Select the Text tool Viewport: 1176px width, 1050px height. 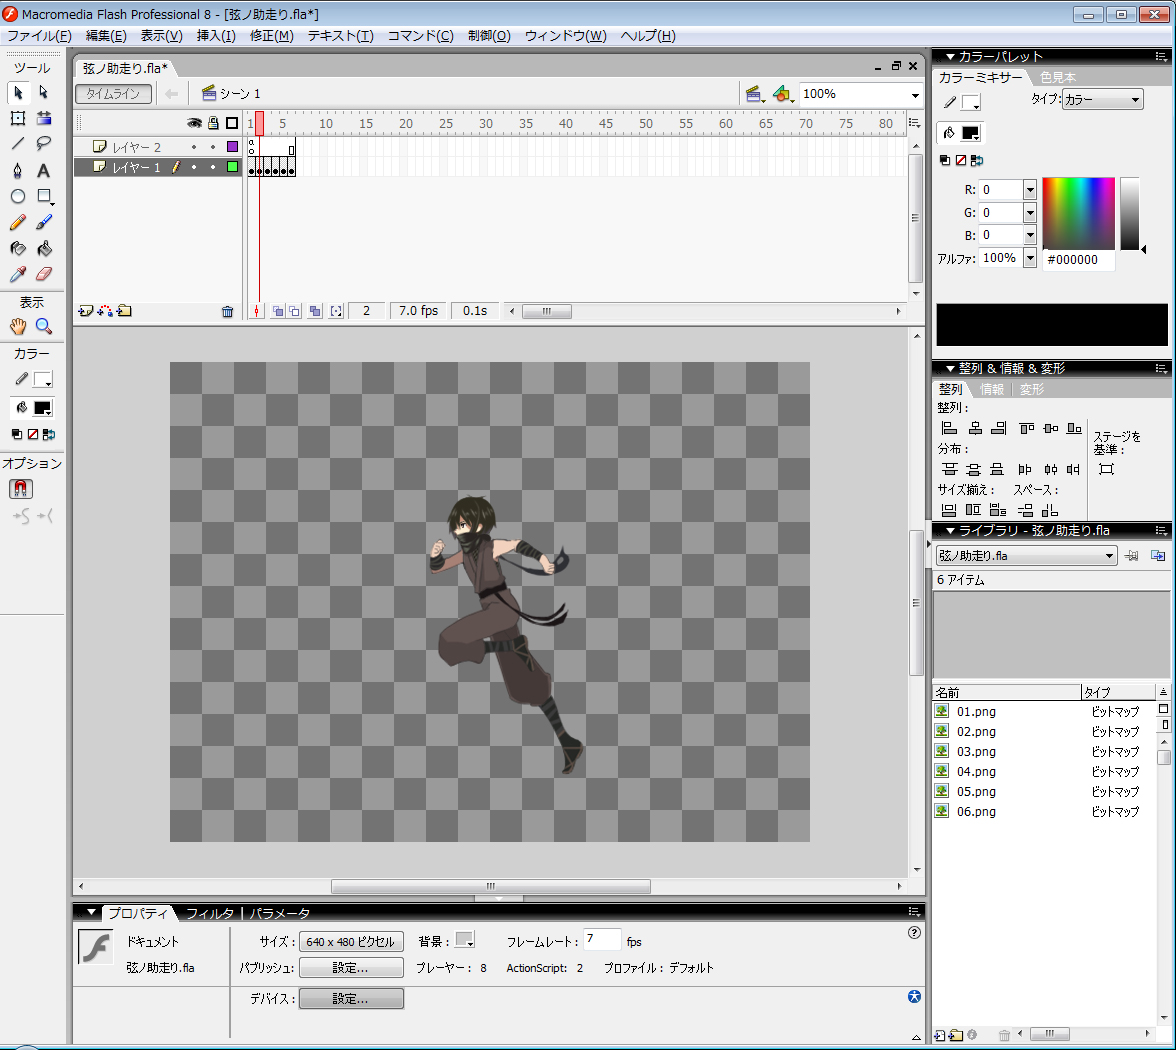point(44,170)
